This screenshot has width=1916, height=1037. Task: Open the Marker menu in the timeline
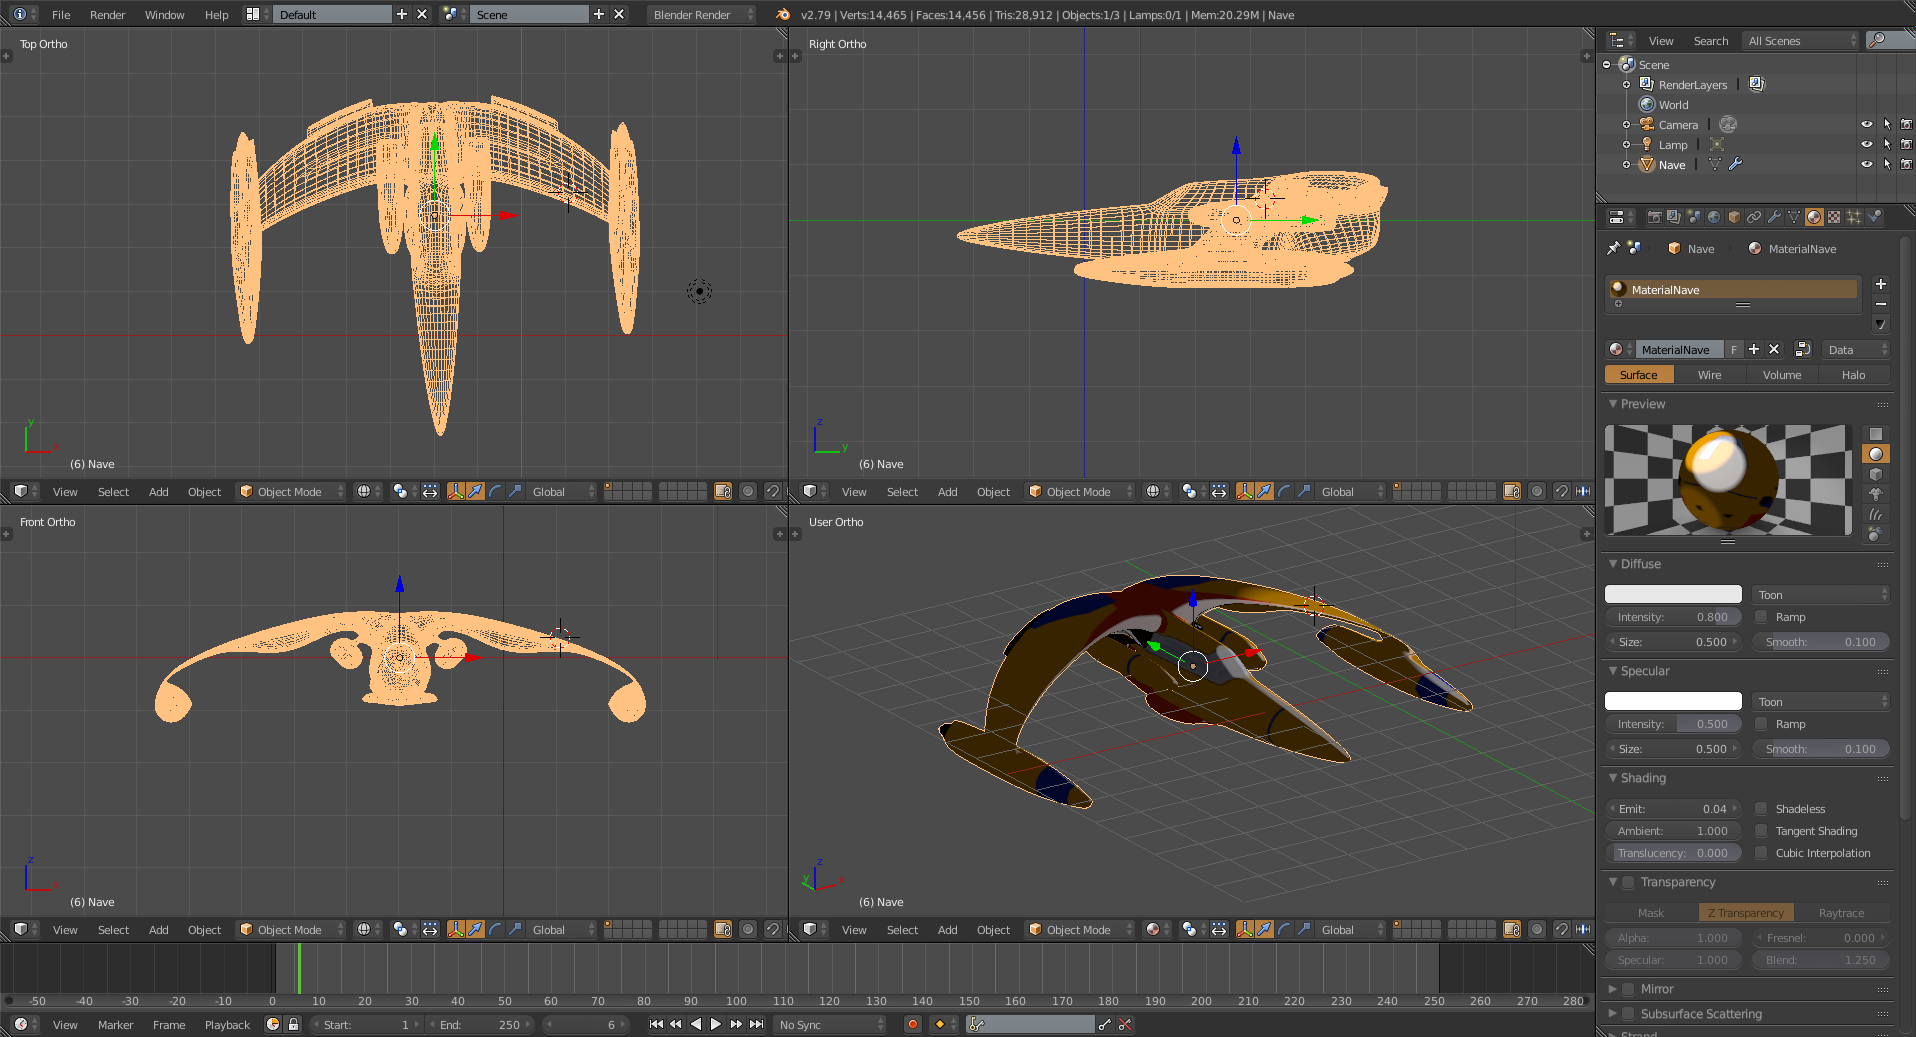point(116,1024)
